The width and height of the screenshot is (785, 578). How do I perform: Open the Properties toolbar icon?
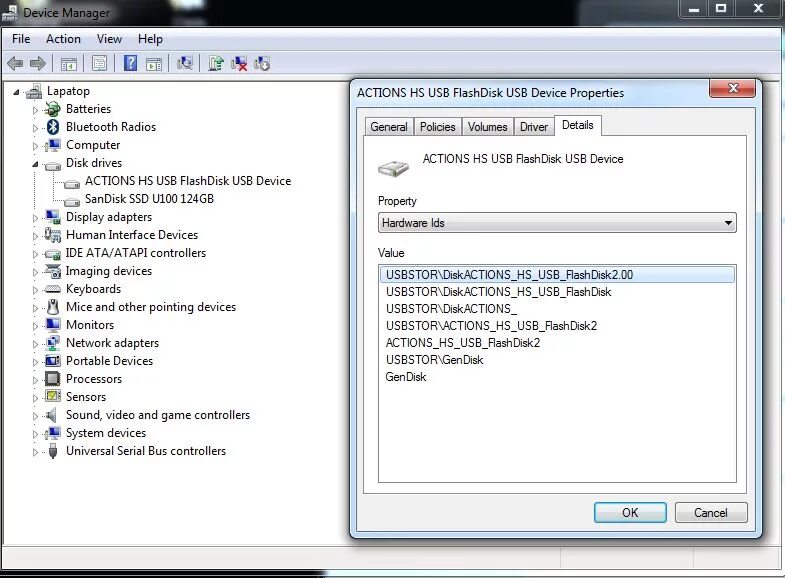pos(99,64)
